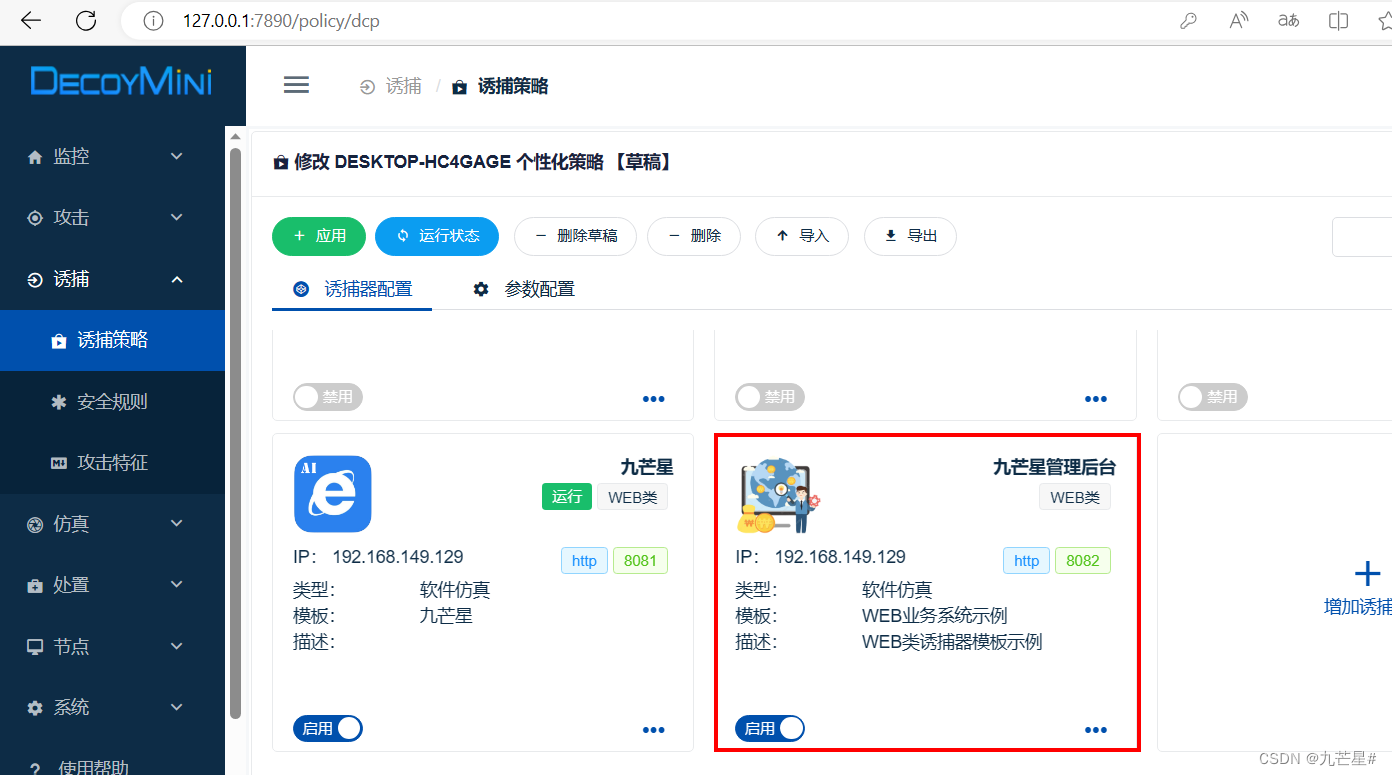This screenshot has height=775, width=1392.
Task: Select 诱捕策略 in sidebar
Action: [112, 340]
